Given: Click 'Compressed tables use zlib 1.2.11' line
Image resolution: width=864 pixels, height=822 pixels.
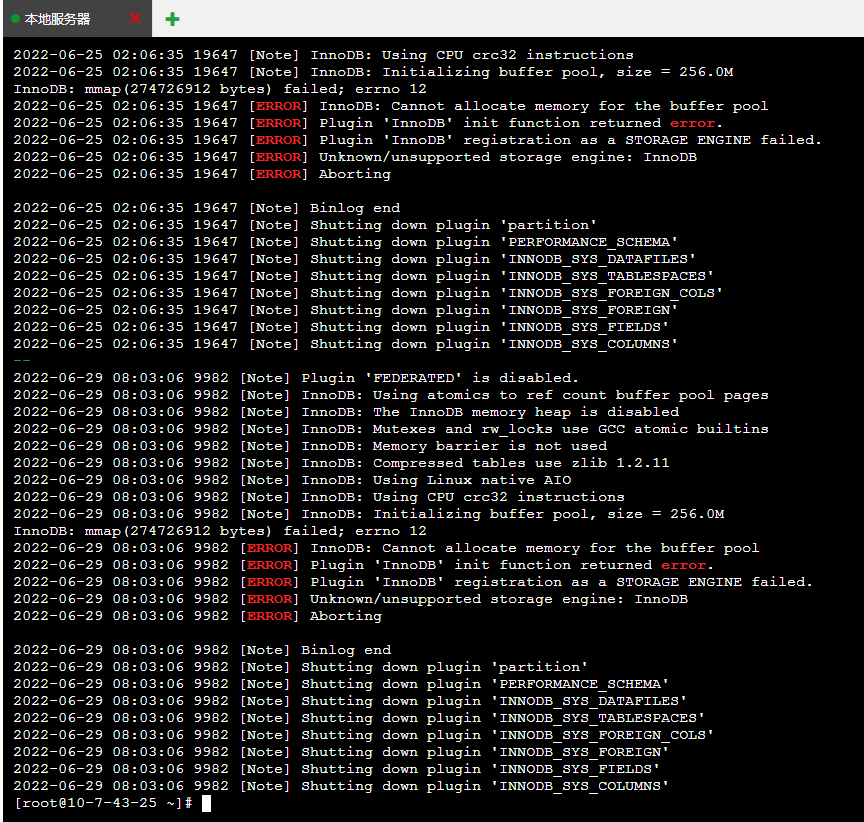Looking at the screenshot, I should tap(521, 463).
